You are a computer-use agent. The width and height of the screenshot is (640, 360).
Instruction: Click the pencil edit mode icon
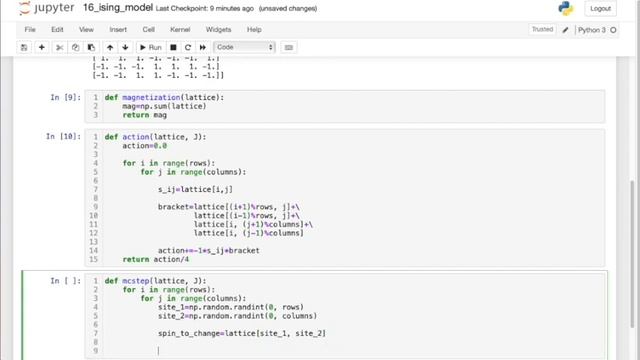tap(565, 30)
